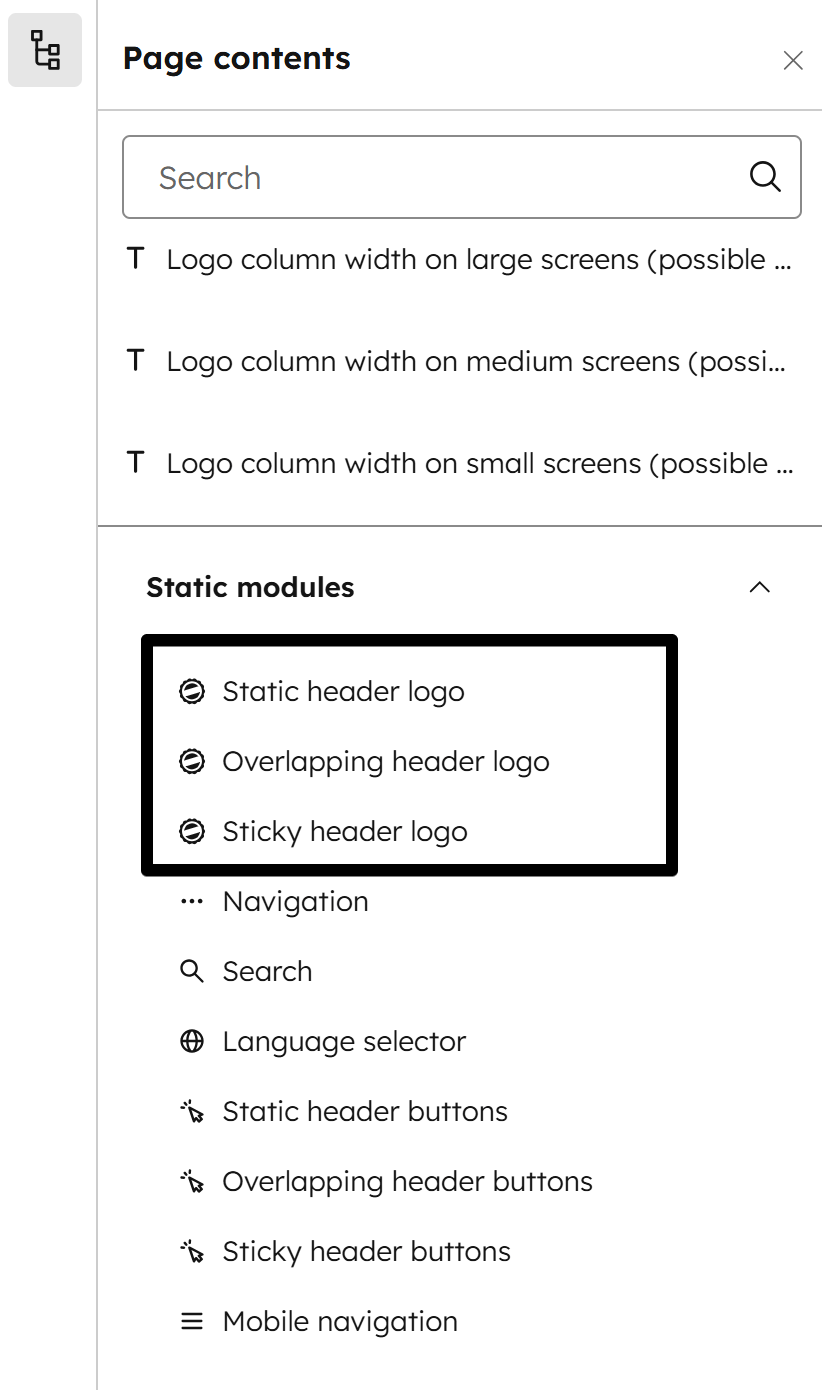Collapse the Static modules section
Viewport: 822px width, 1390px height.
tap(761, 587)
